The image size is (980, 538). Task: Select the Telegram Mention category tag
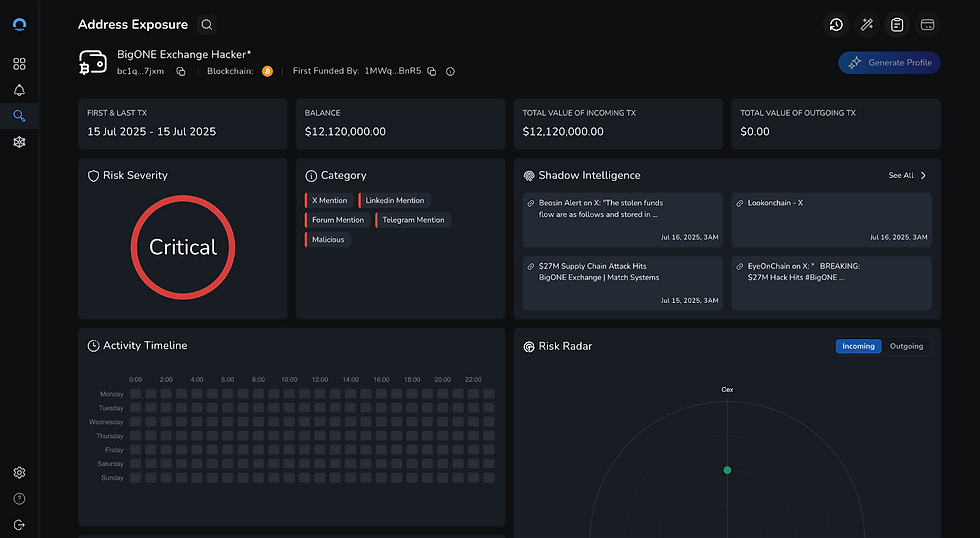click(412, 220)
